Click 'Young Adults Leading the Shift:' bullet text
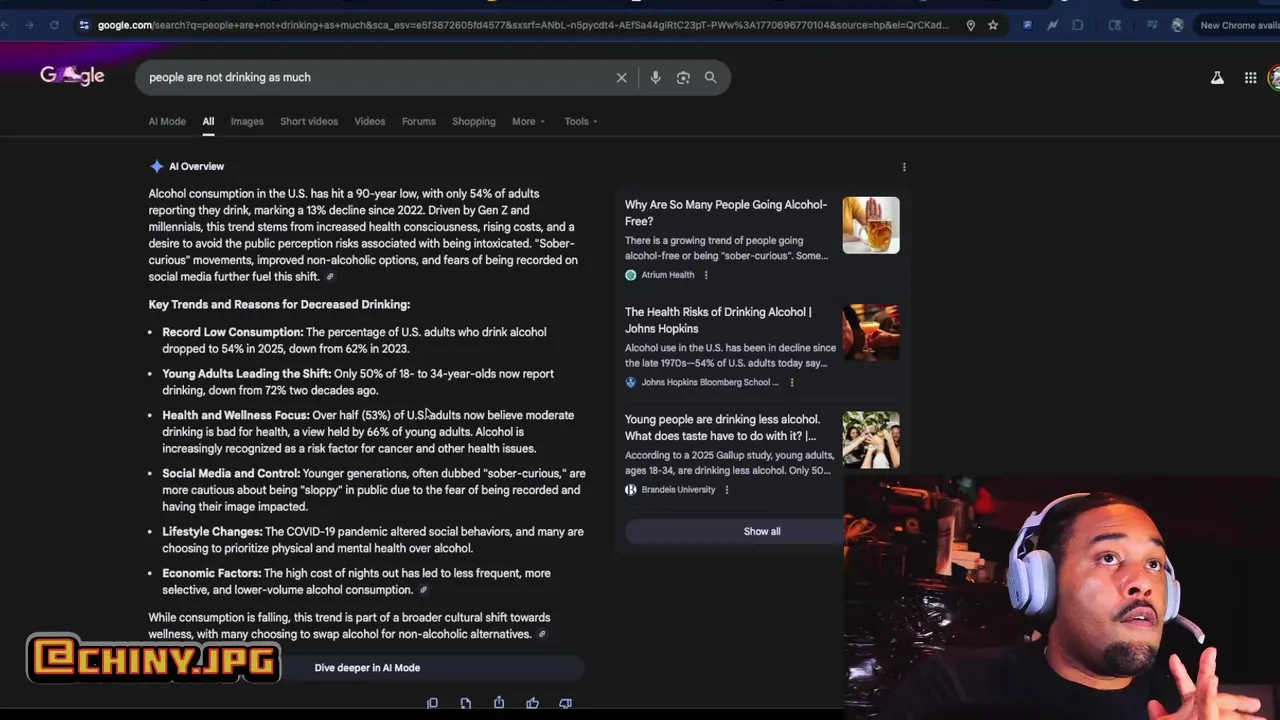 [x=246, y=374]
